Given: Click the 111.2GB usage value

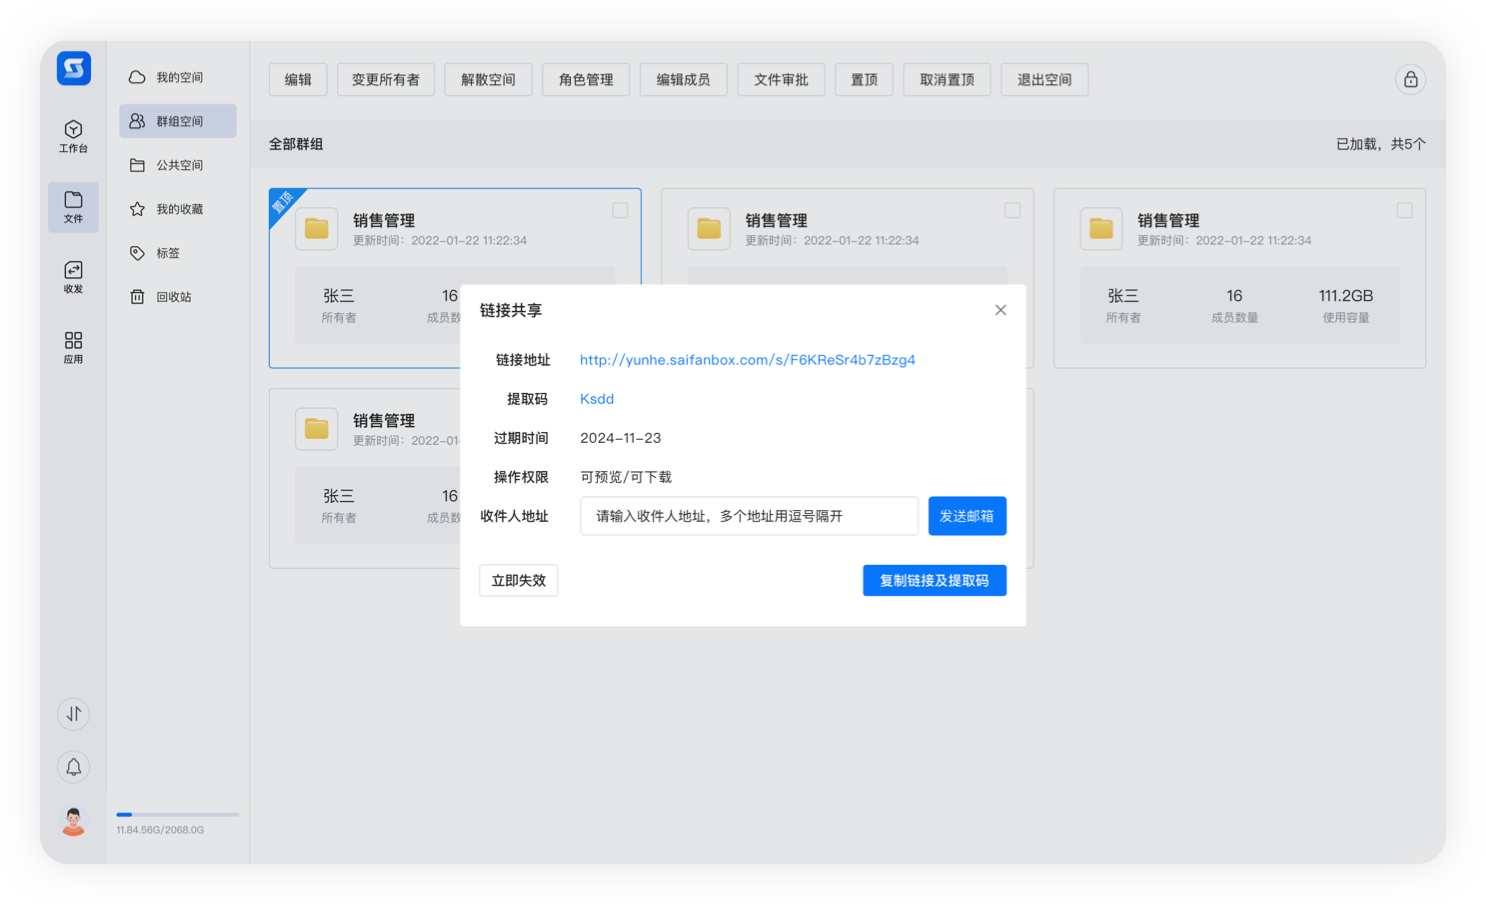Looking at the screenshot, I should click(x=1346, y=296).
